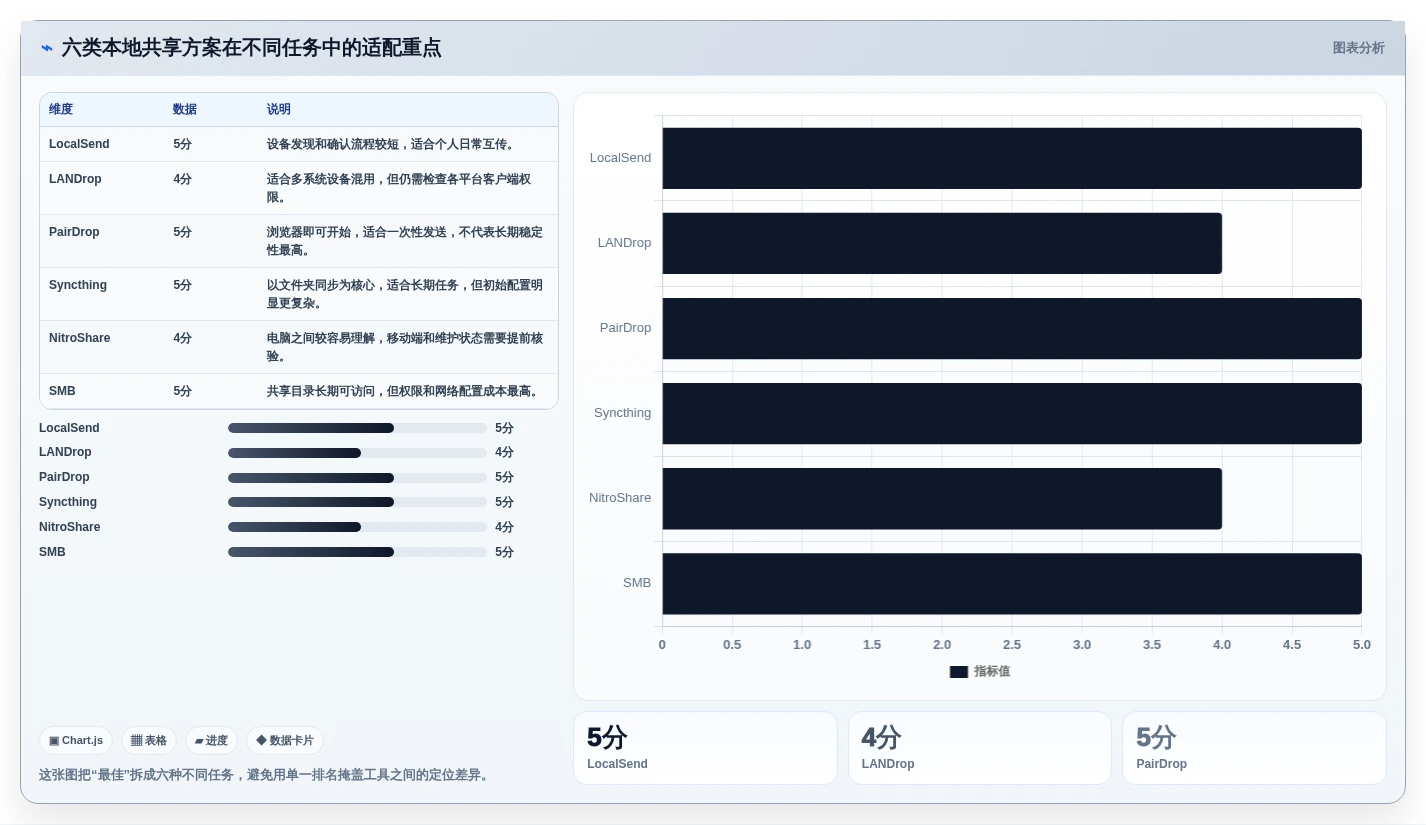
Task: Click the 5.0 x-axis tick label
Action: click(x=1362, y=645)
